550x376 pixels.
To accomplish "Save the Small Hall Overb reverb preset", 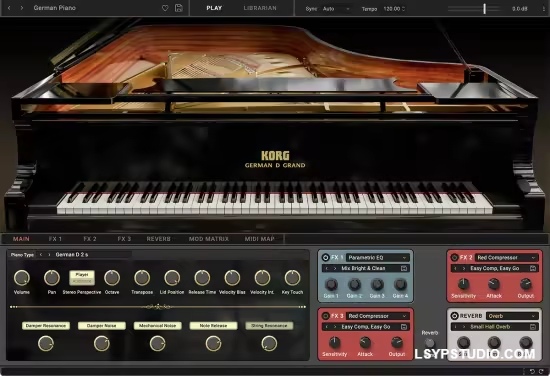I will 533,327.
